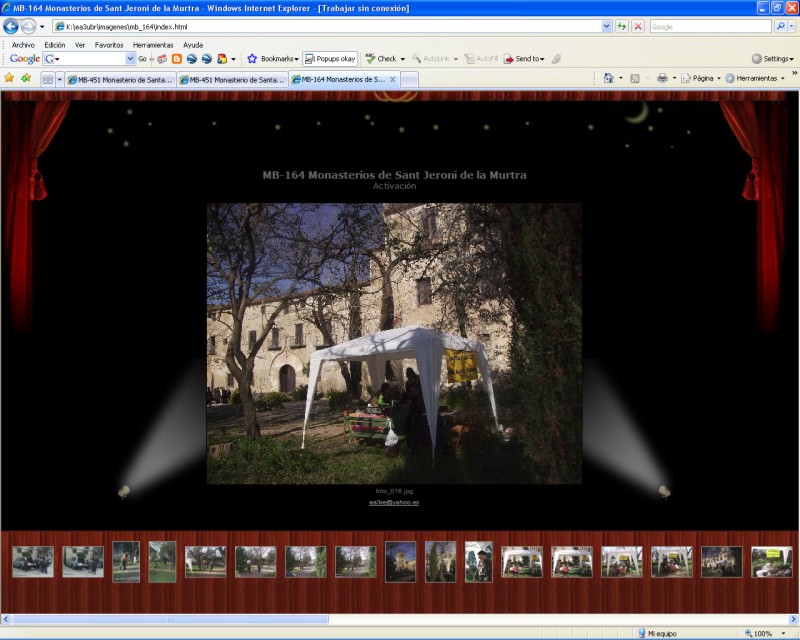The image size is (800, 640).
Task: Expand the Check spelling dropdown arrow
Action: 403,59
